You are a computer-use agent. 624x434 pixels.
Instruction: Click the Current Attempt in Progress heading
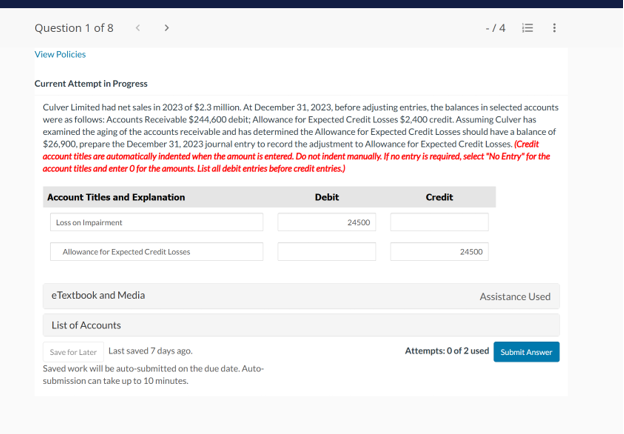click(x=91, y=84)
